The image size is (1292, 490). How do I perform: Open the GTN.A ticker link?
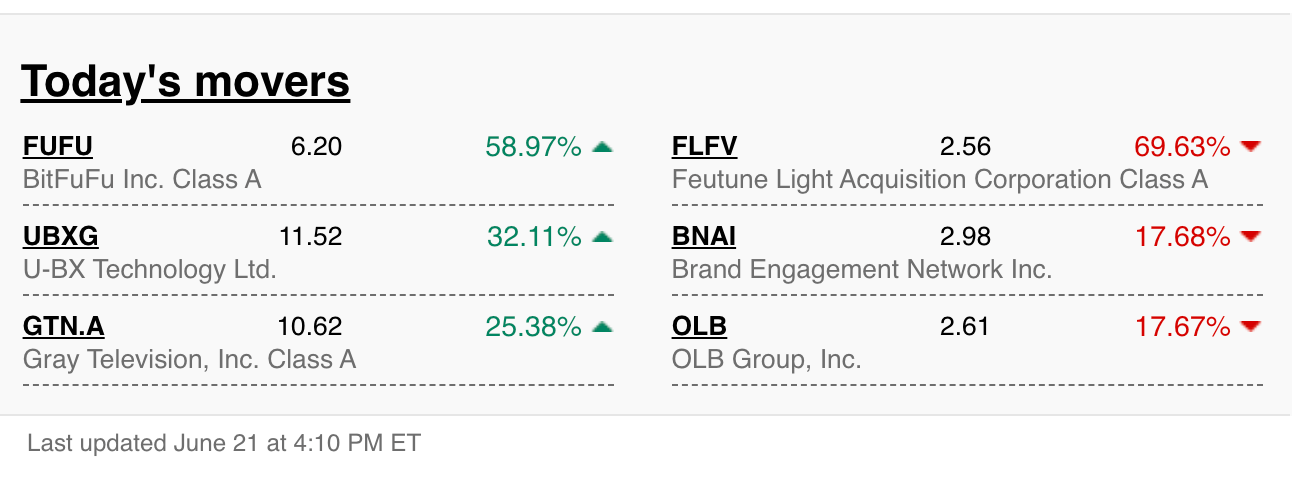[63, 327]
